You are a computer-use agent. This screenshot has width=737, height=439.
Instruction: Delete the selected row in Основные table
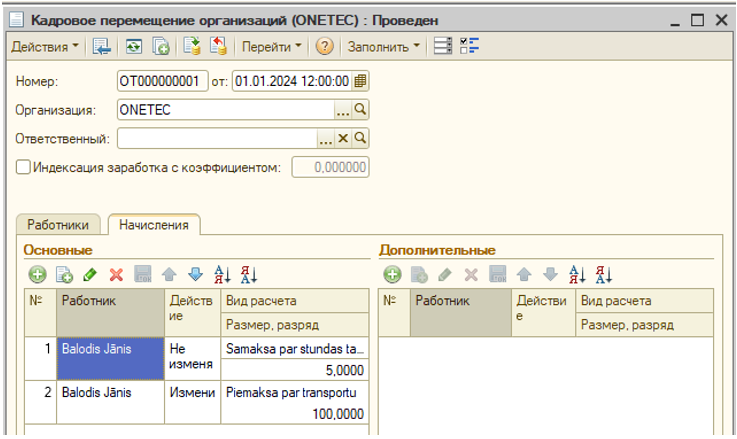116,274
